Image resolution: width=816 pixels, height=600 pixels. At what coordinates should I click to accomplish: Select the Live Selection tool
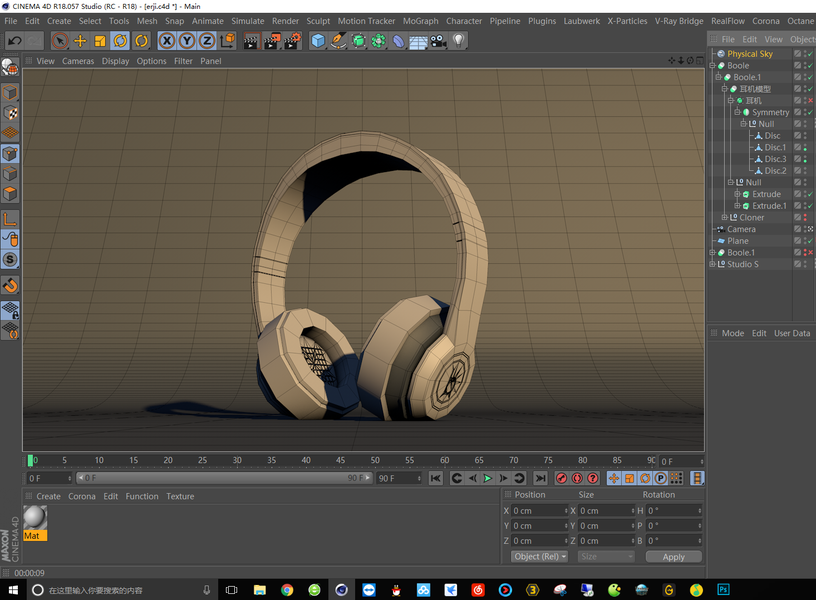(60, 41)
